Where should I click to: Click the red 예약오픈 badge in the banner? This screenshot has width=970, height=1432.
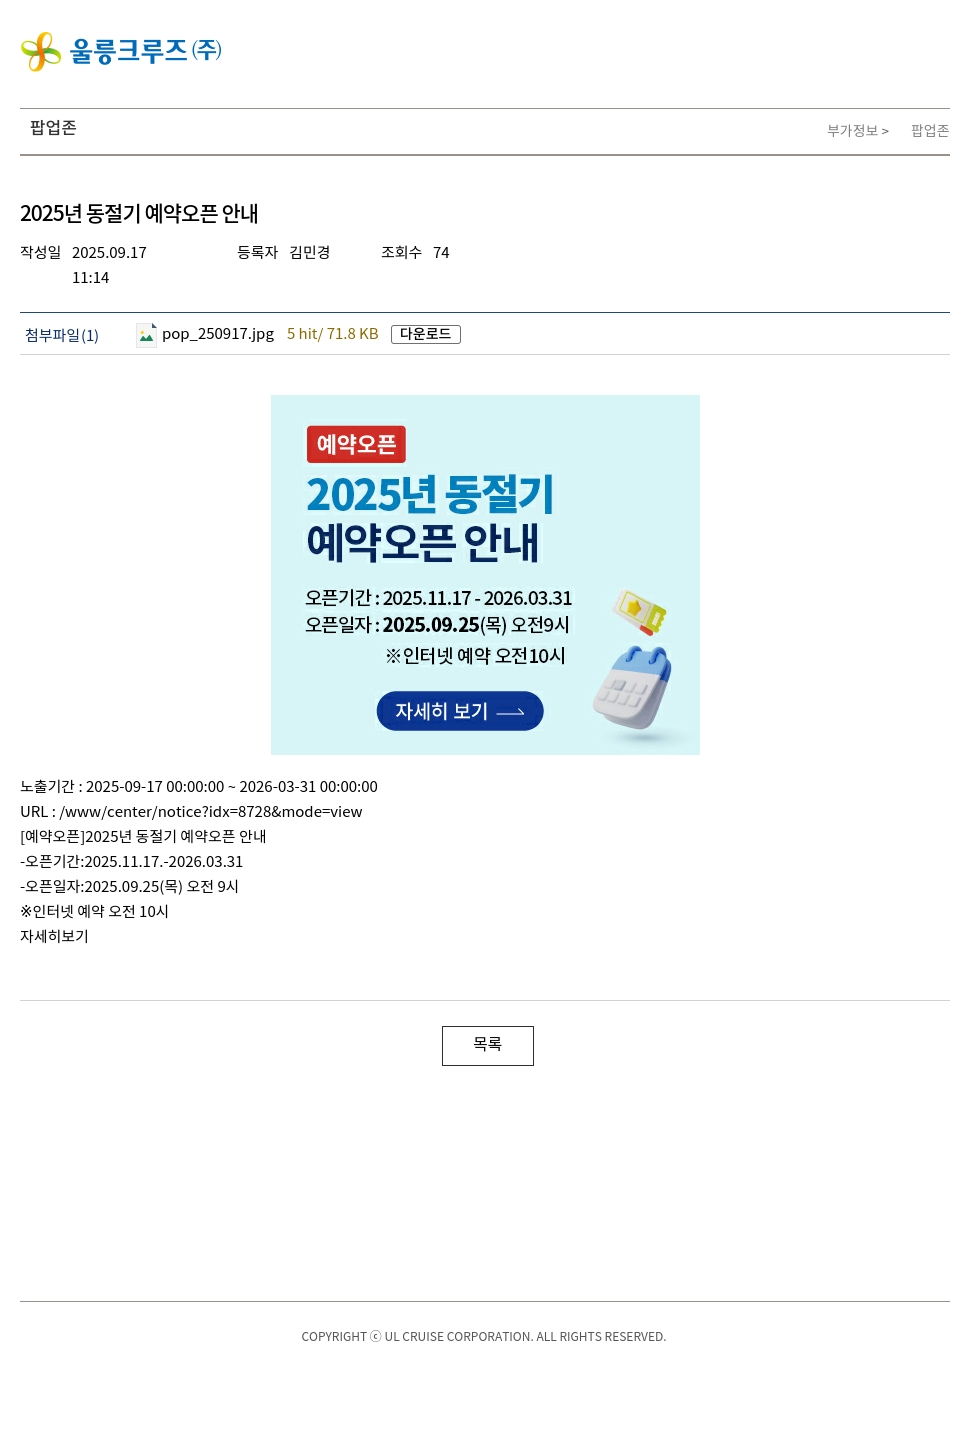[x=356, y=444]
